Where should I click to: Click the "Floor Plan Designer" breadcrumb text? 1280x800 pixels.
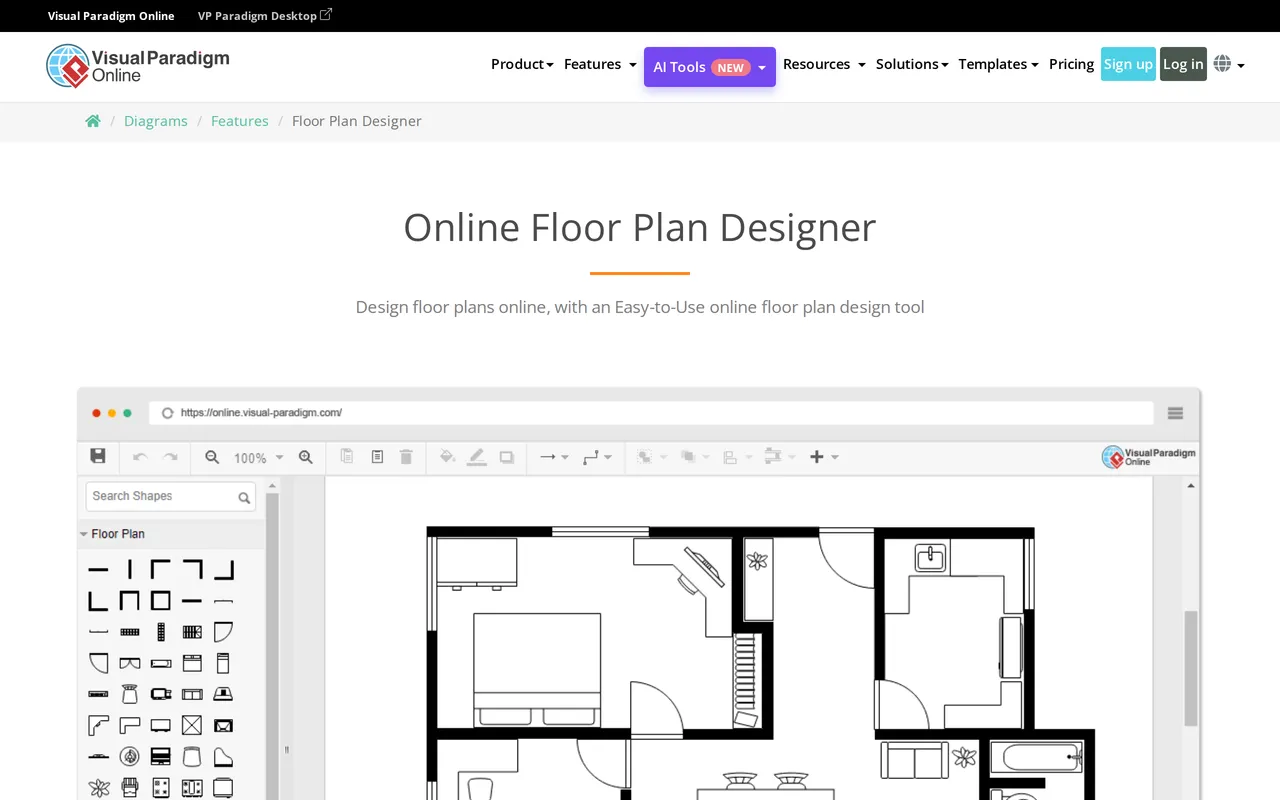[x=357, y=121]
